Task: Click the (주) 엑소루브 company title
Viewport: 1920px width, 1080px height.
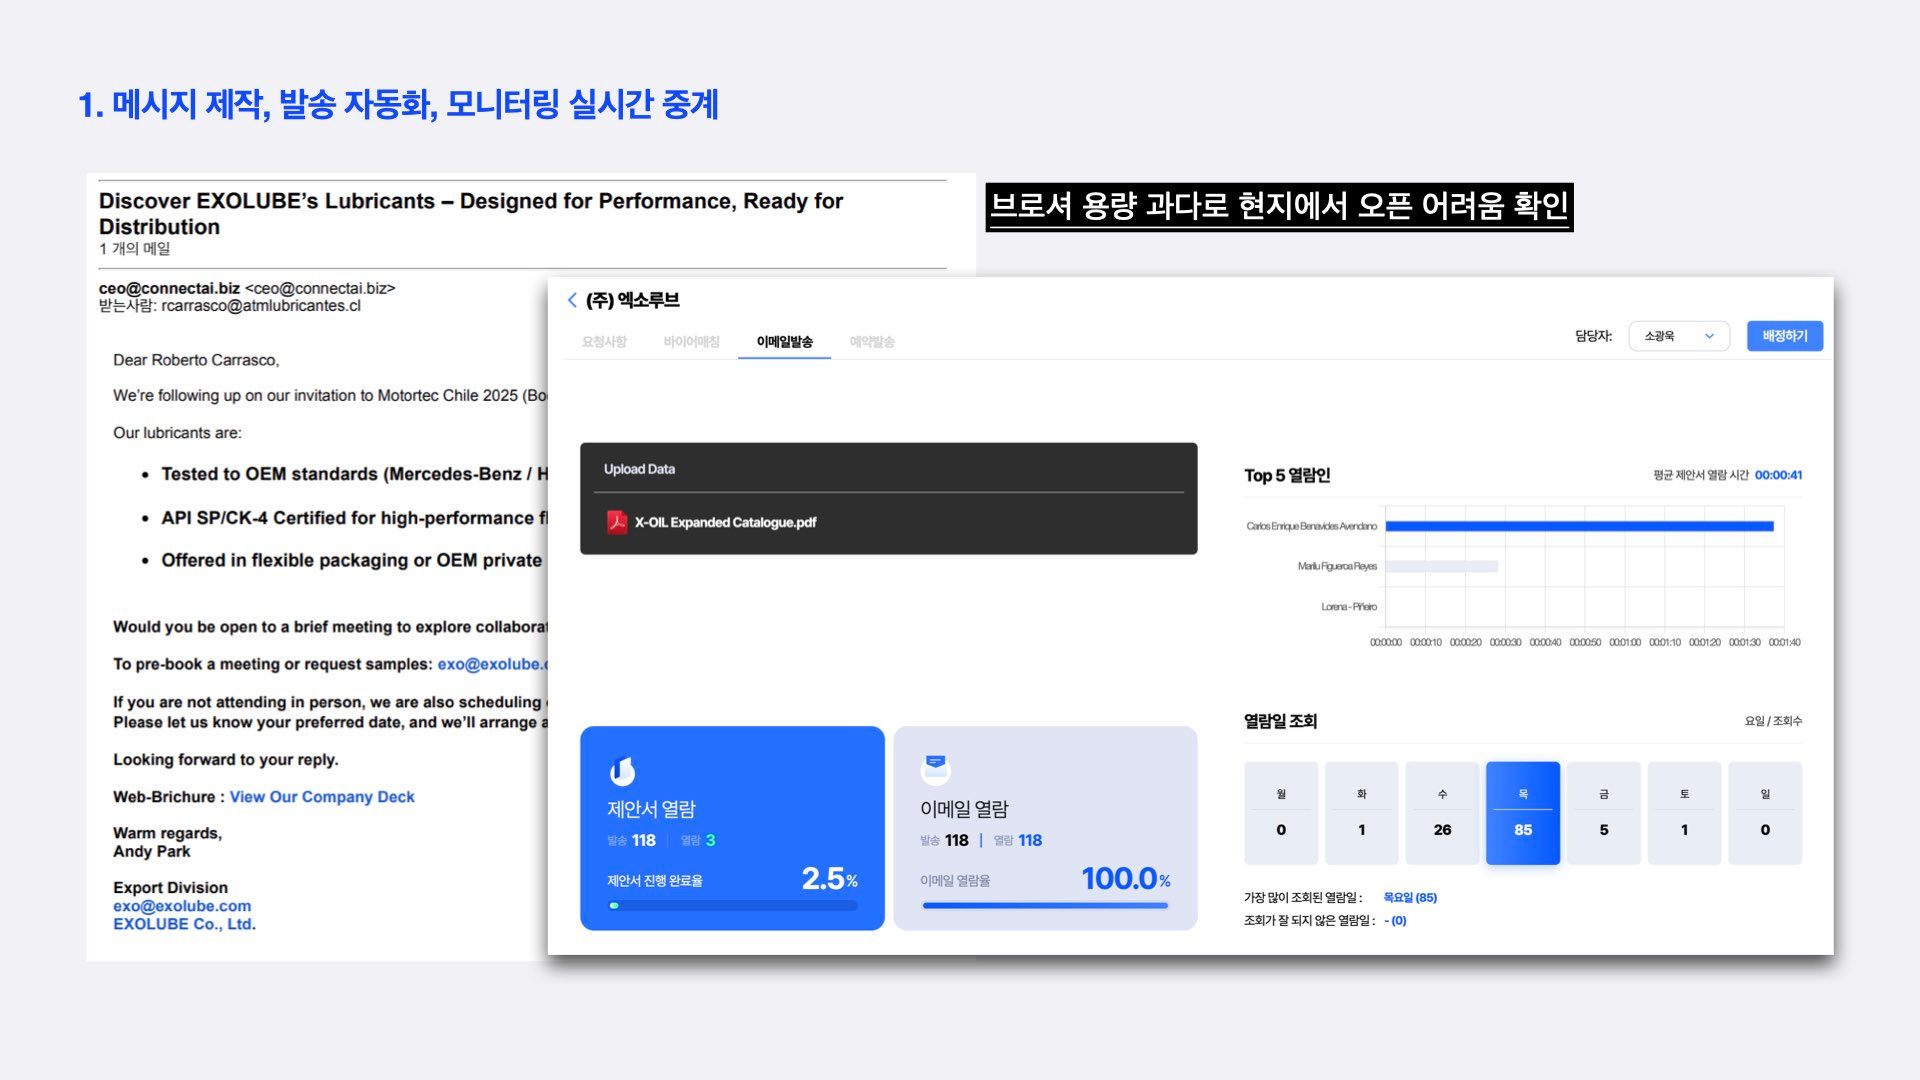Action: (632, 300)
